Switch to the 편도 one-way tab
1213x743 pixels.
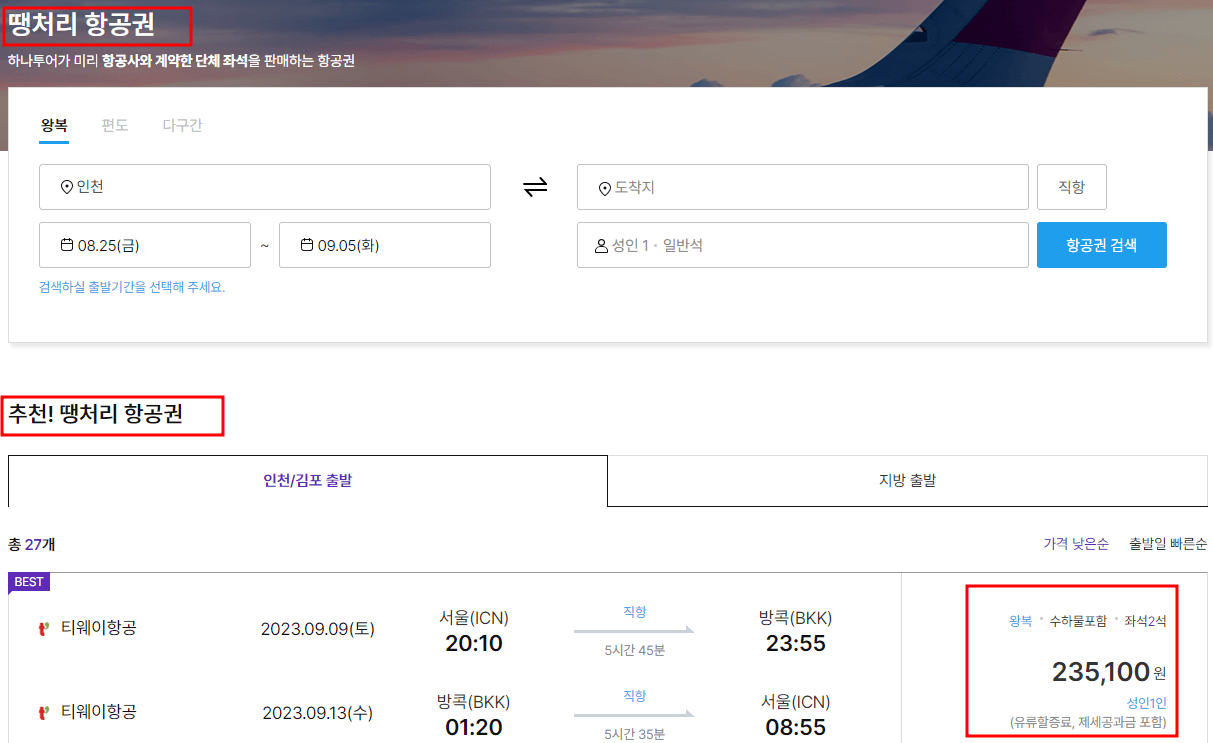click(113, 126)
